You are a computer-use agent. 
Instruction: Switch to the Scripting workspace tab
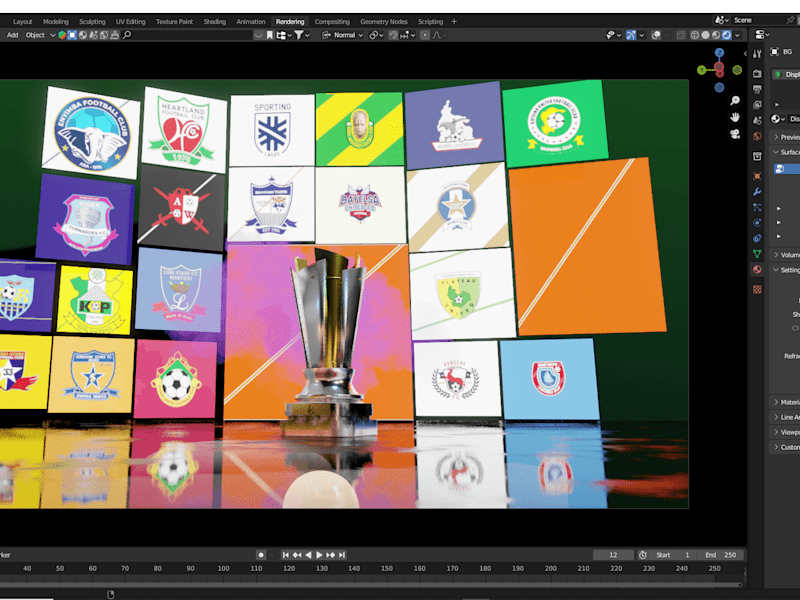tap(430, 21)
